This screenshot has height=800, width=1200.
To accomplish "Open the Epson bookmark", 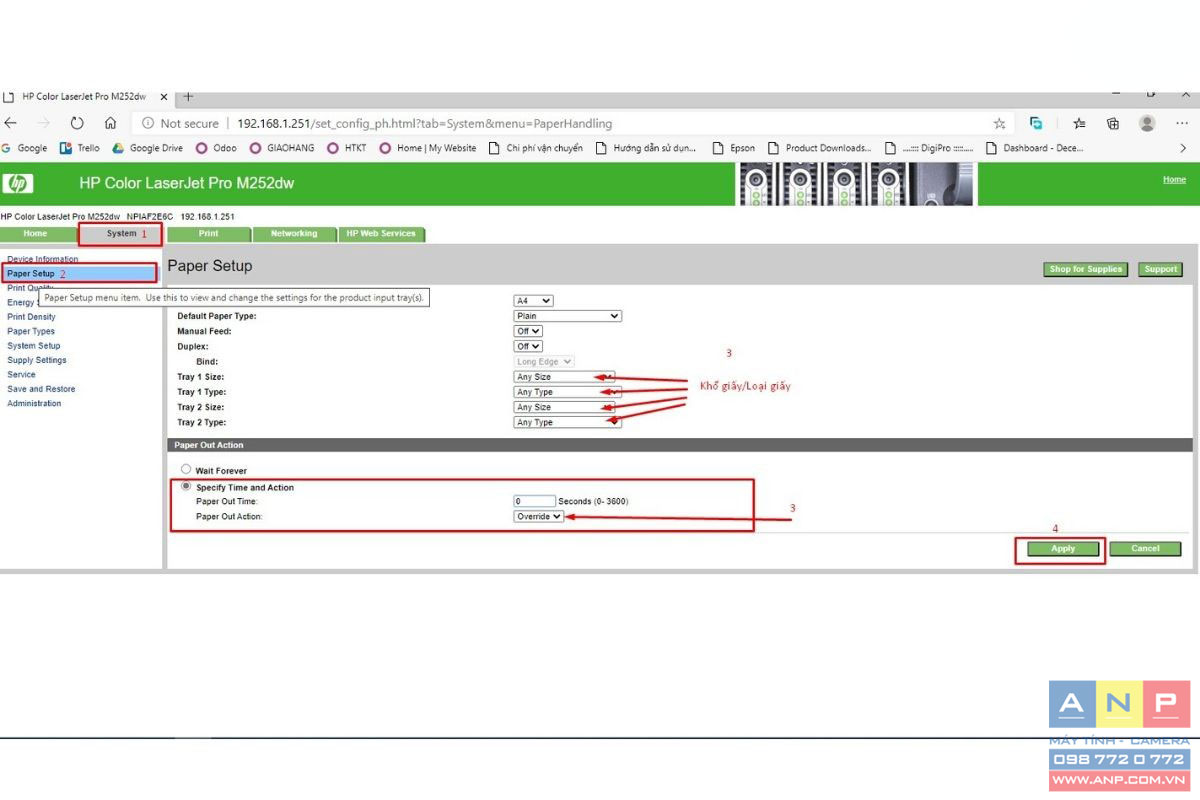I will click(734, 148).
